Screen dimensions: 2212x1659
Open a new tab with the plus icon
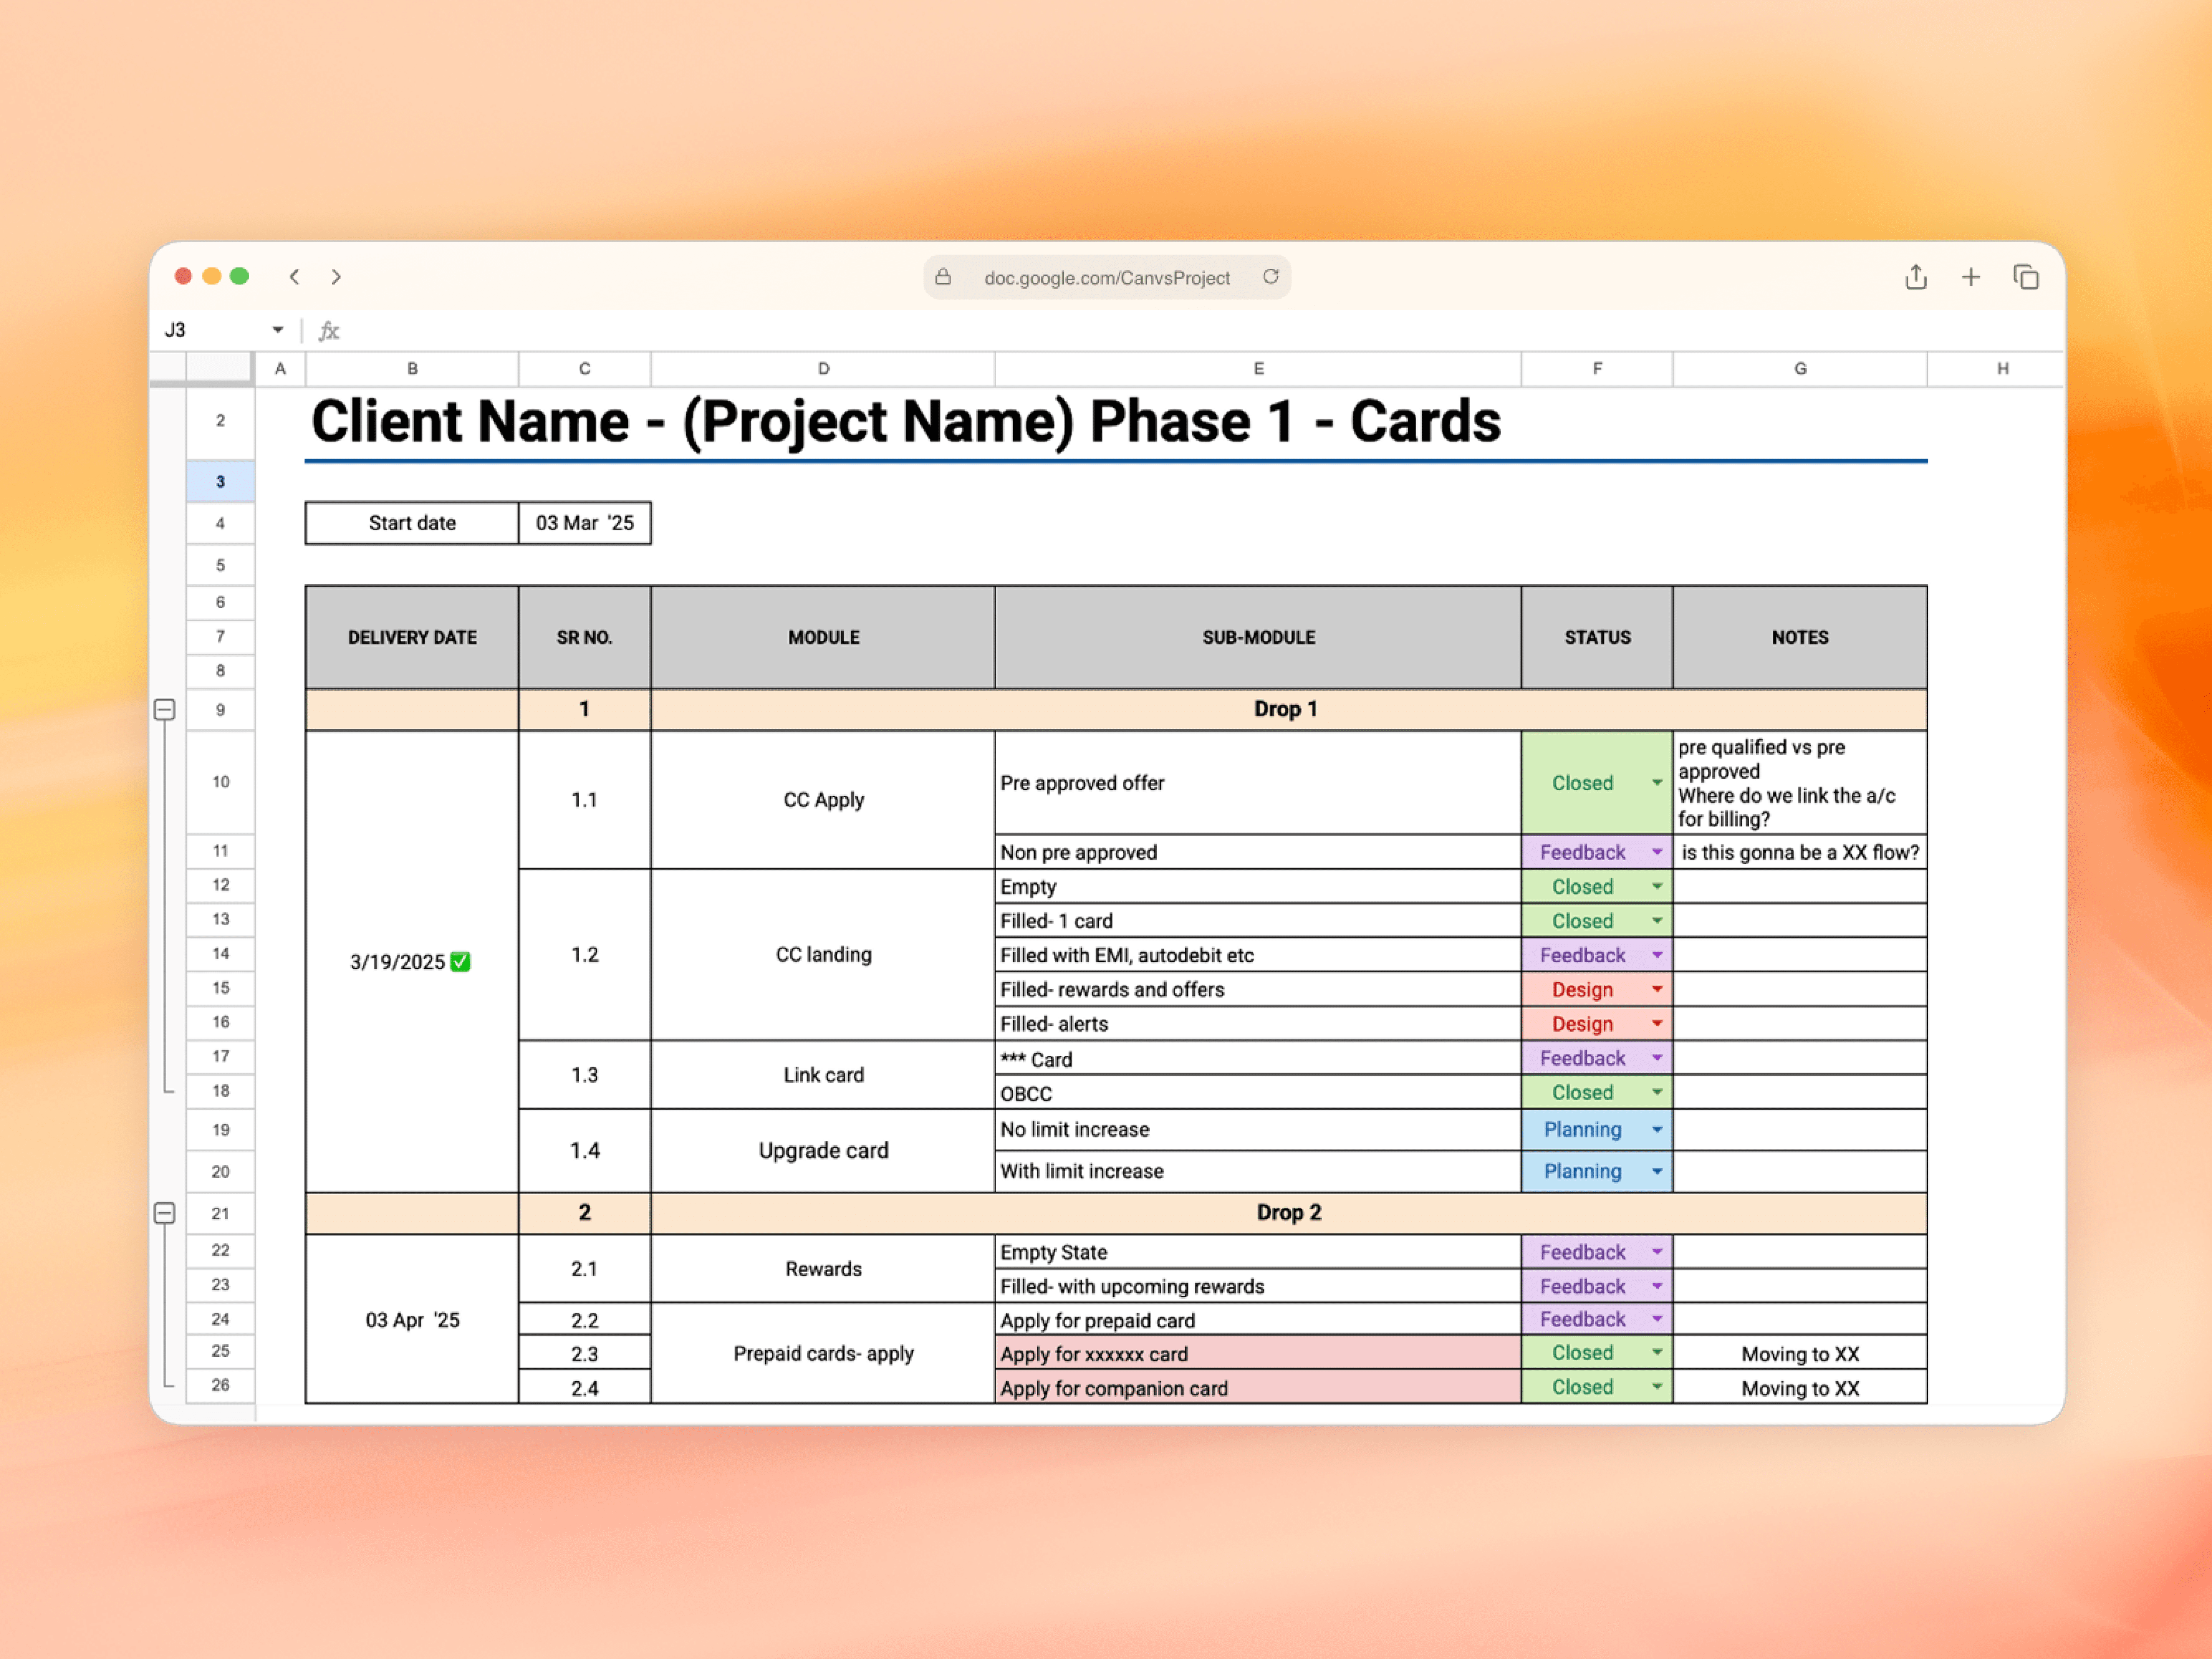[1970, 277]
